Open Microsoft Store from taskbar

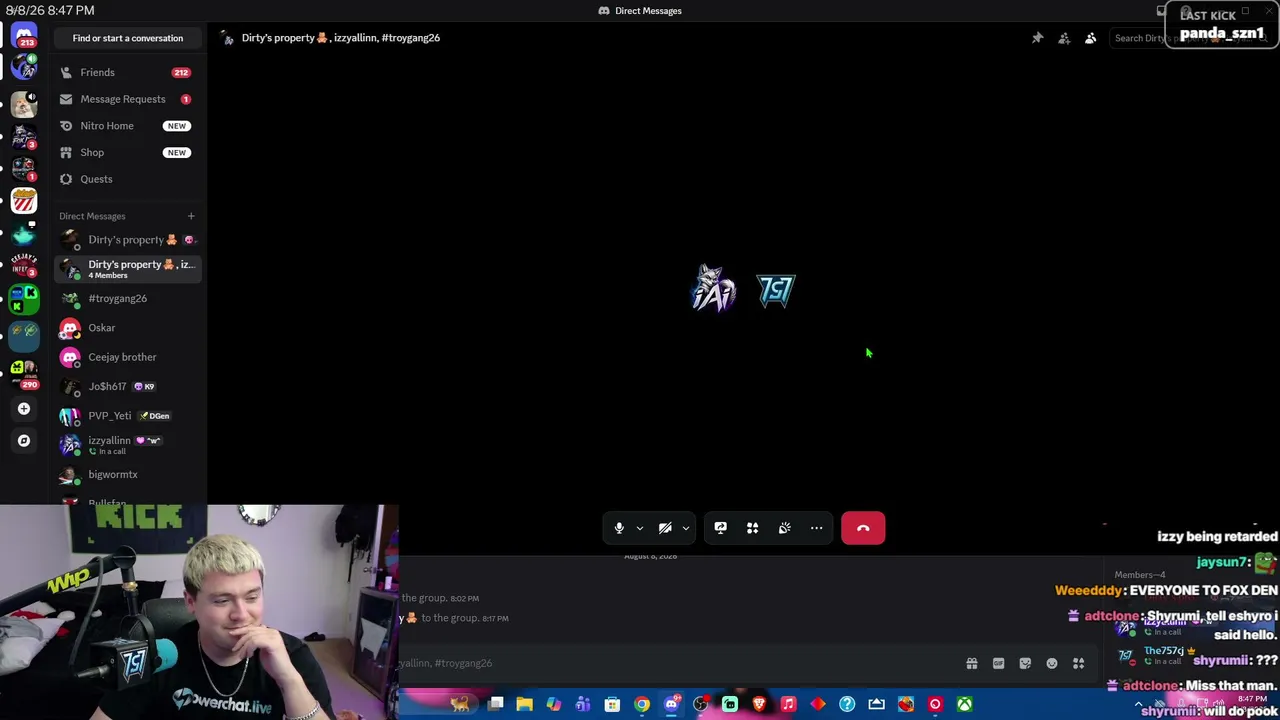612,705
